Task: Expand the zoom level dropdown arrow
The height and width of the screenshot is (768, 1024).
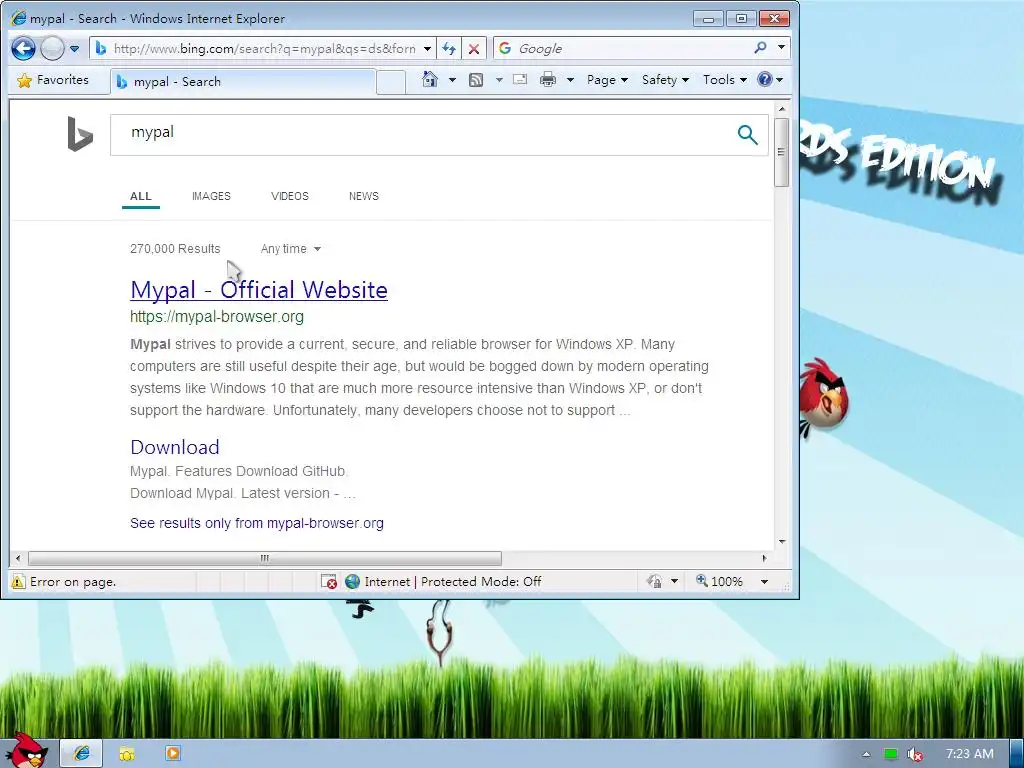Action: tap(764, 581)
